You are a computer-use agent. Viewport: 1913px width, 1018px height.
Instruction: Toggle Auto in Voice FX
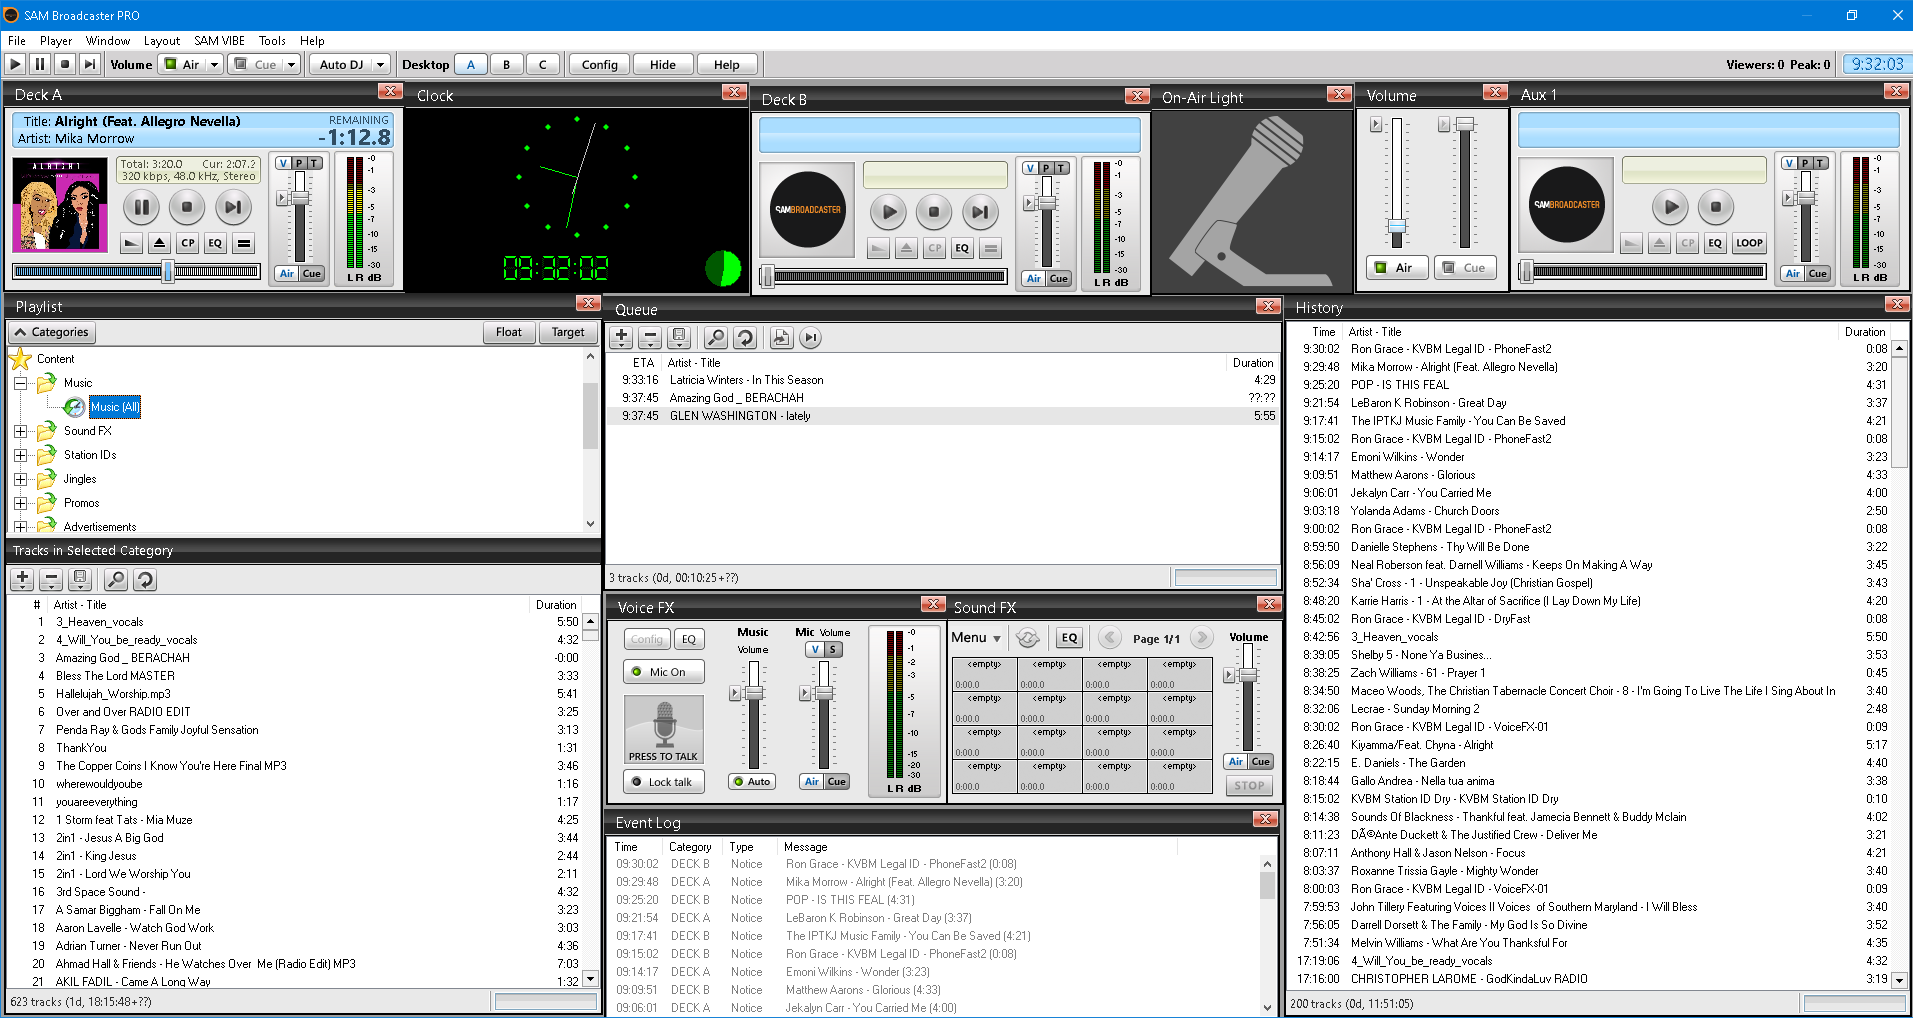coord(752,782)
